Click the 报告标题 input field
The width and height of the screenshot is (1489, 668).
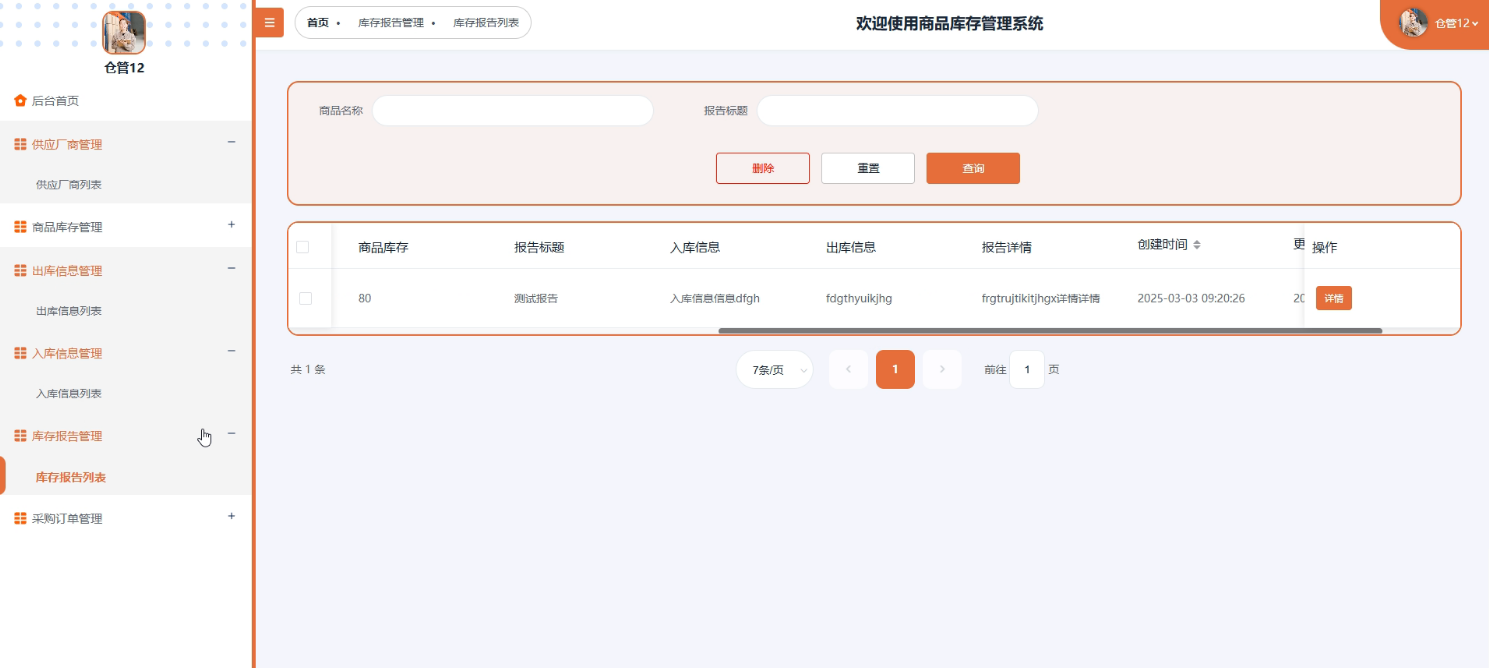coord(898,111)
